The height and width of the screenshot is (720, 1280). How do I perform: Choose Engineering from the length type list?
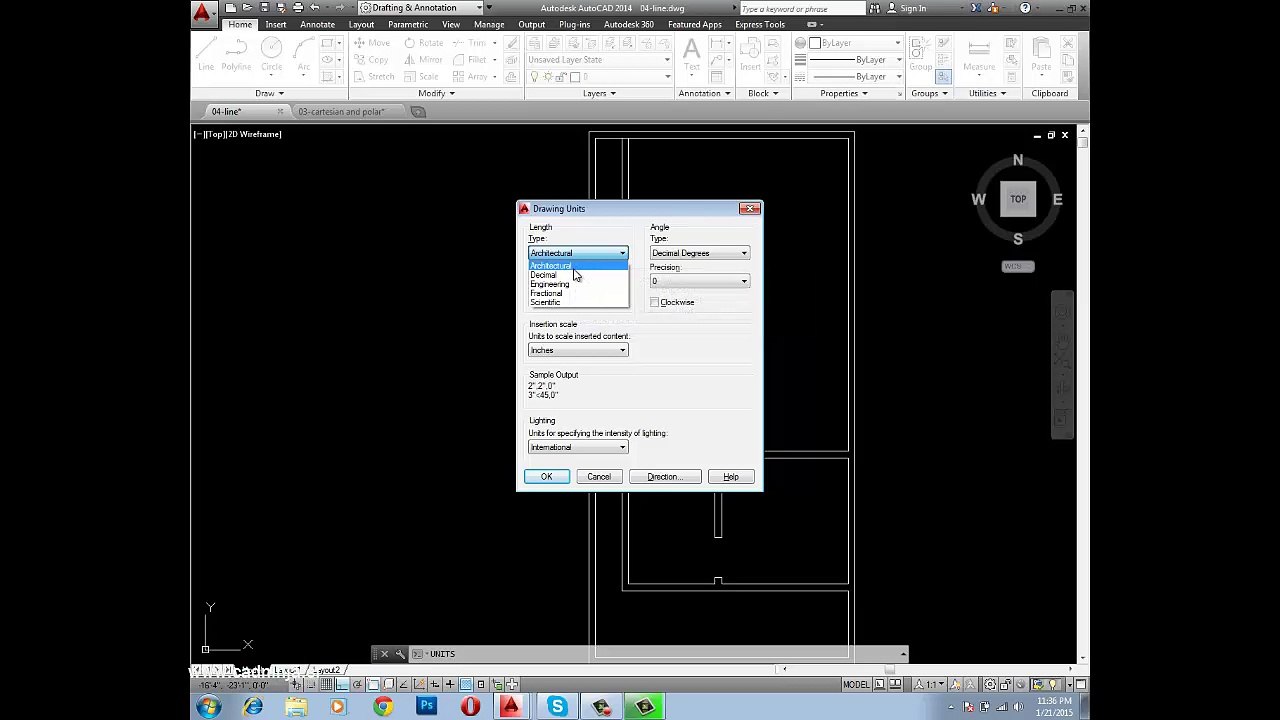[578, 284]
